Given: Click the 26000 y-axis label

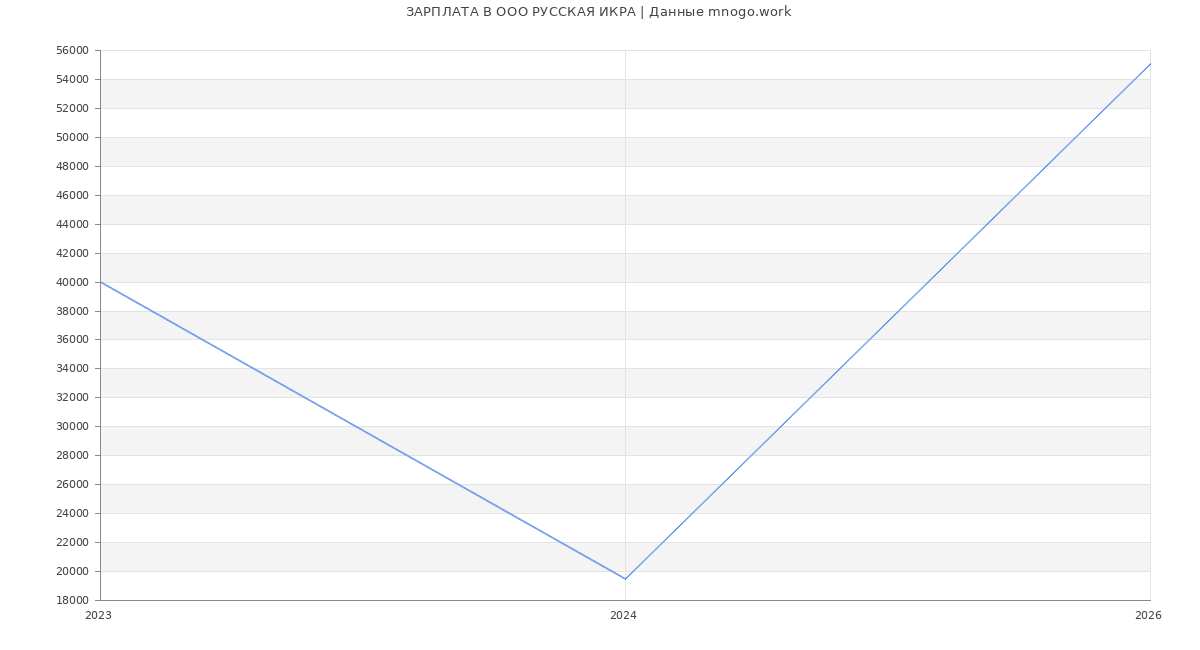Looking at the screenshot, I should (x=73, y=485).
